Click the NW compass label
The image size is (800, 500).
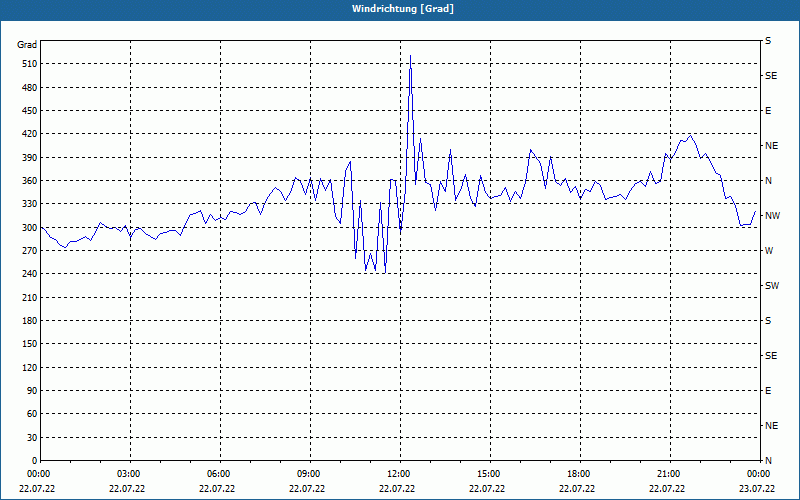772,216
